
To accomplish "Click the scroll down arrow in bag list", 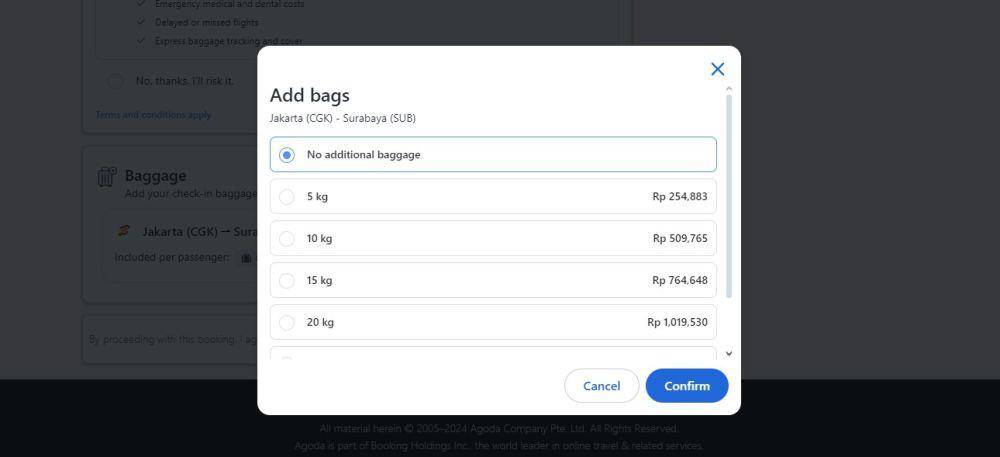I will 729,353.
